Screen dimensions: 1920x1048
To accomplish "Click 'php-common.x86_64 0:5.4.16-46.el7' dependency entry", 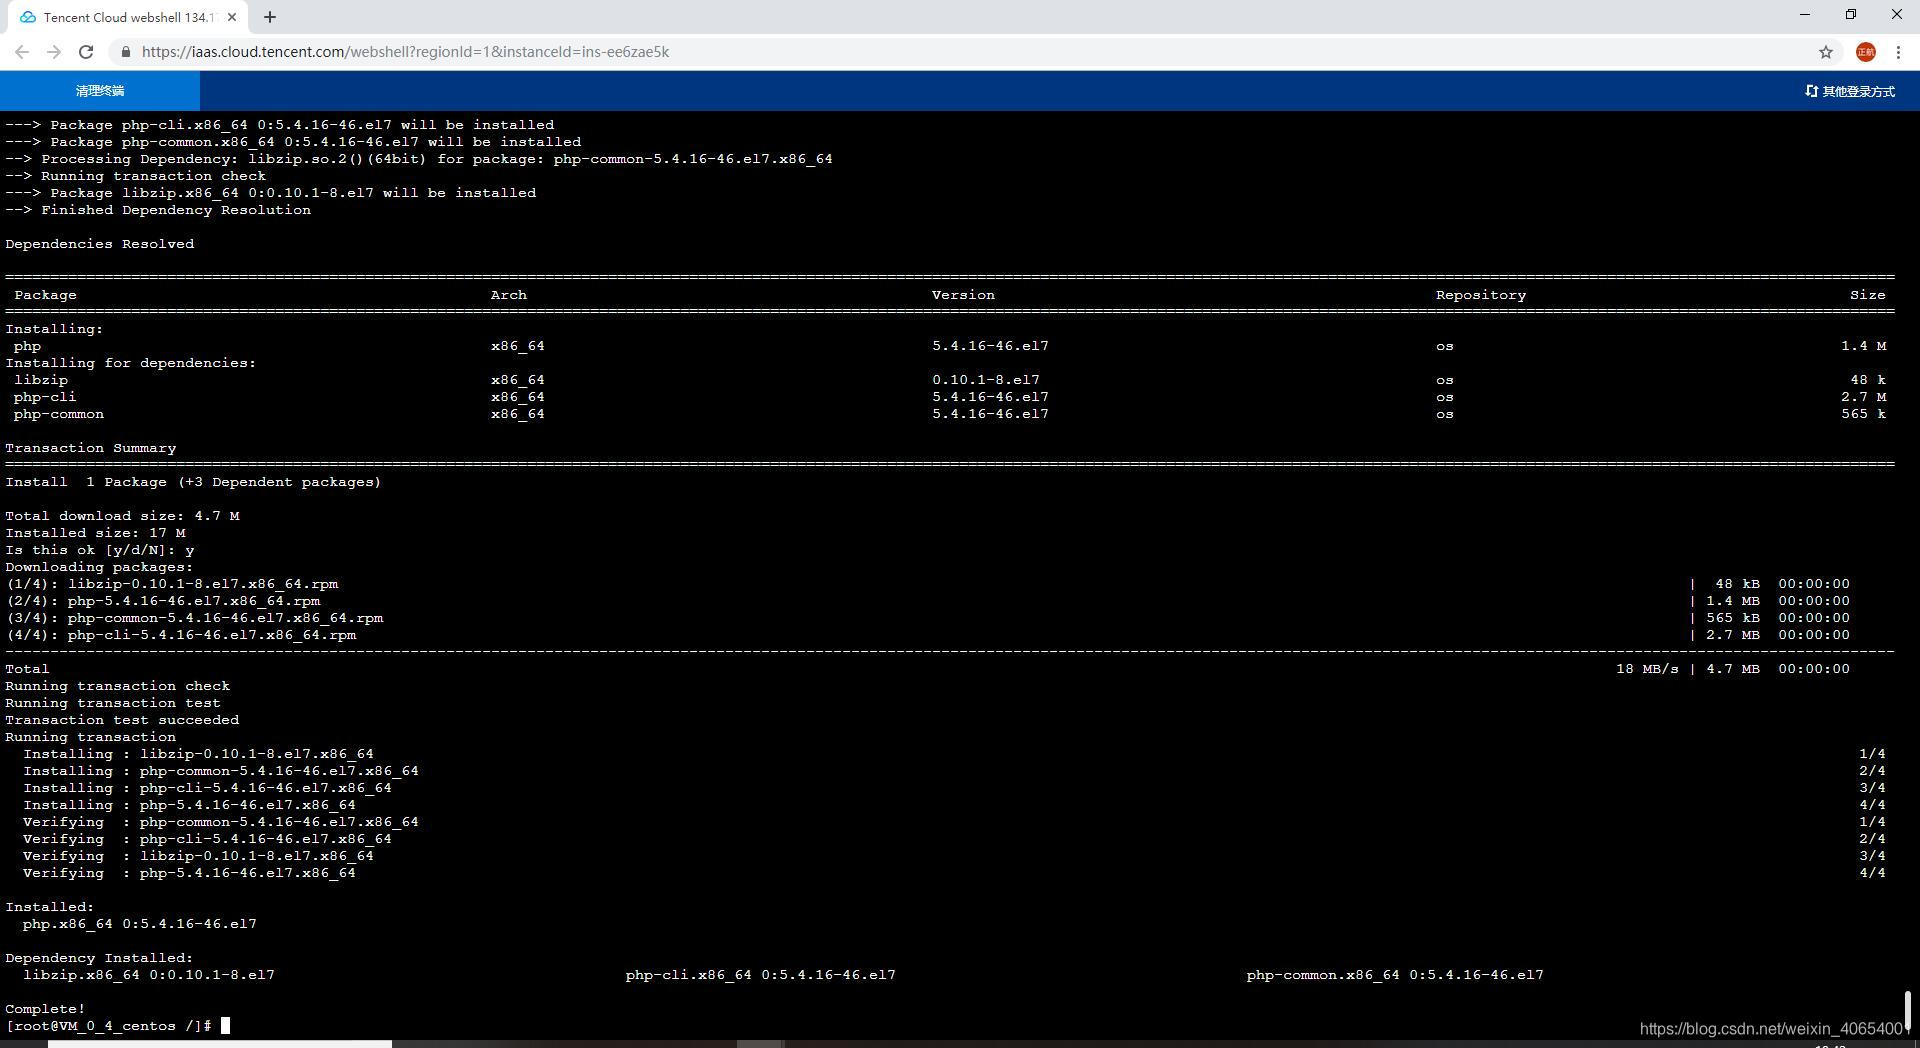I will point(1395,975).
